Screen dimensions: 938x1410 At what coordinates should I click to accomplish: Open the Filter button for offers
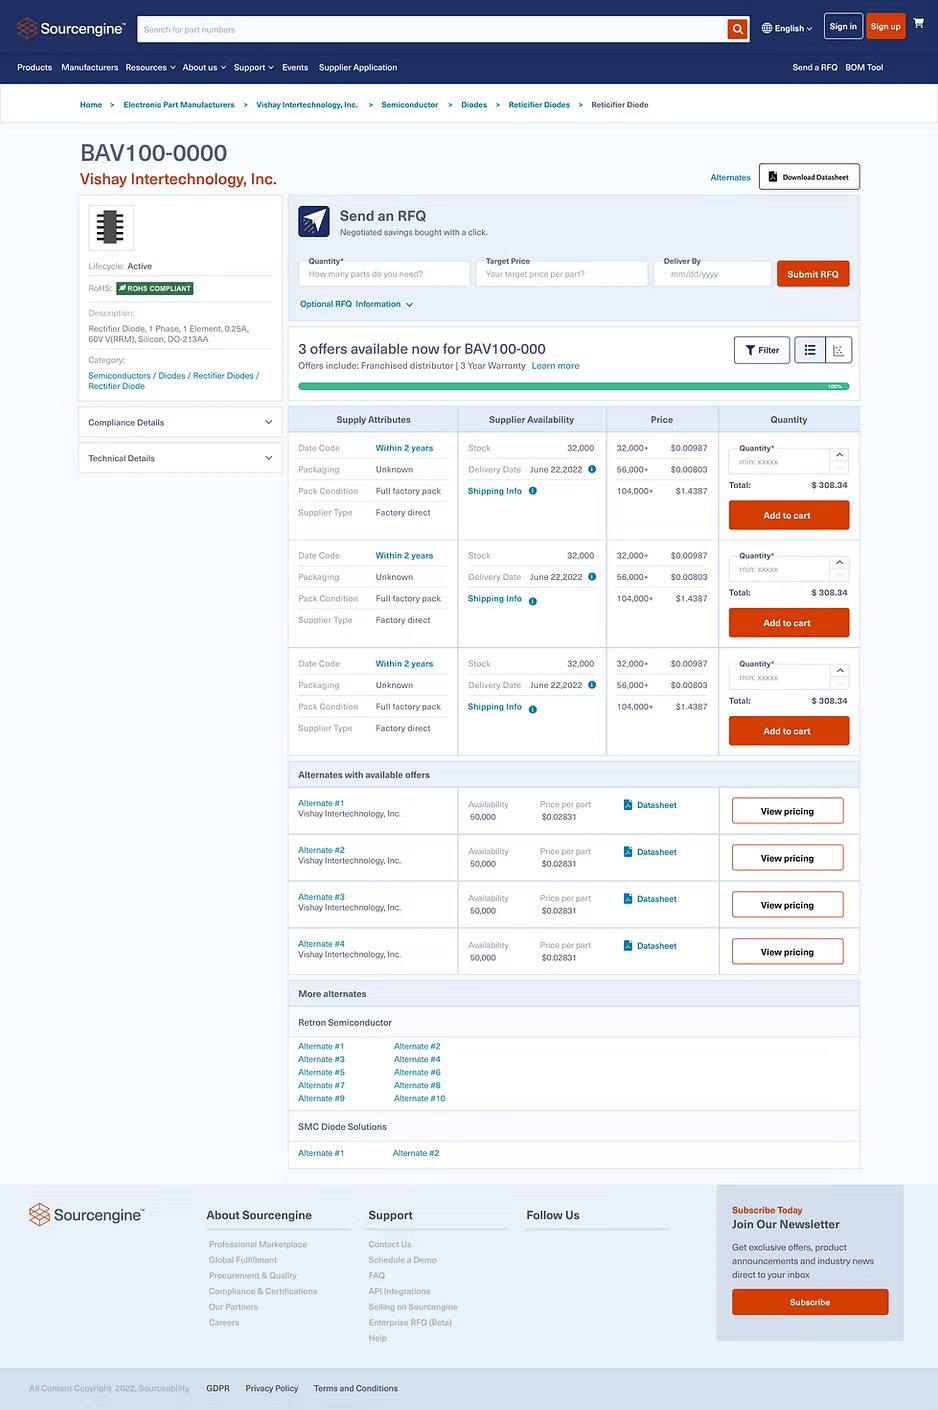(762, 350)
